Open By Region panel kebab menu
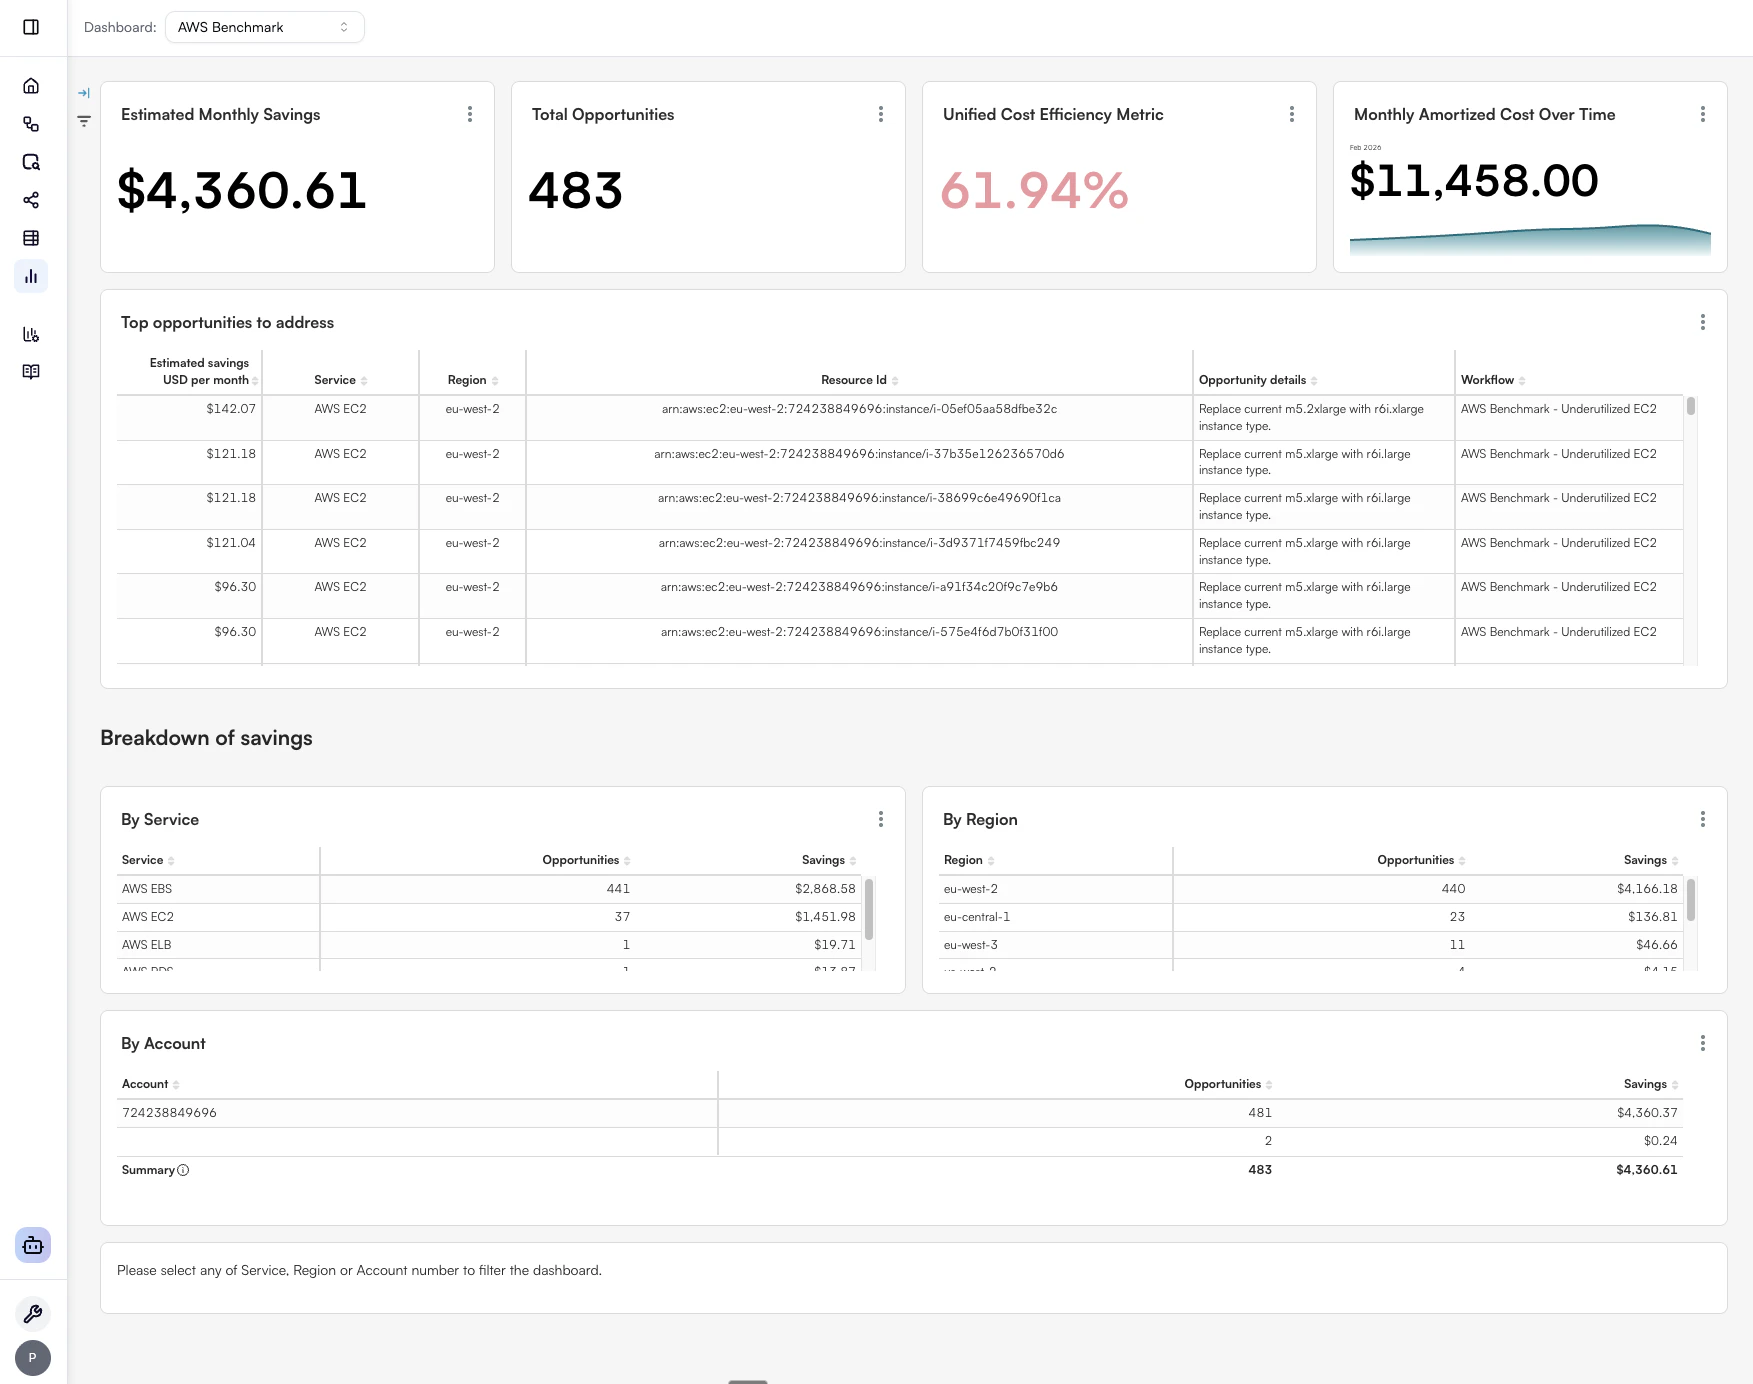The height and width of the screenshot is (1384, 1753). 1703,819
